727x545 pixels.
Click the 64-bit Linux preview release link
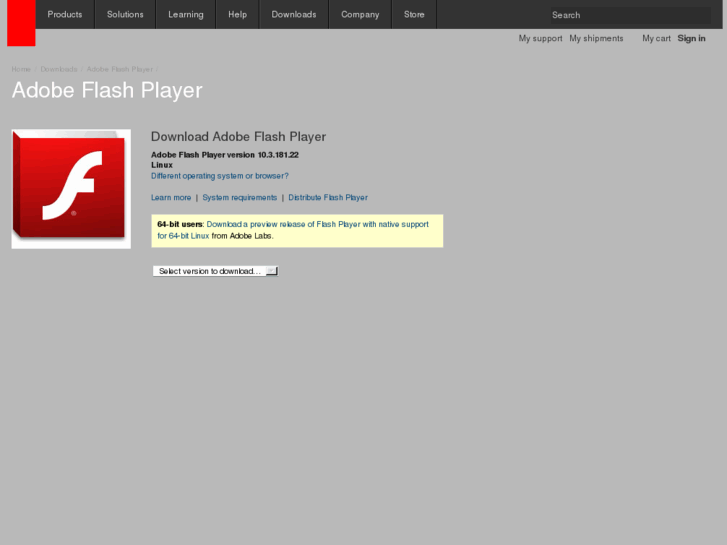point(293,230)
